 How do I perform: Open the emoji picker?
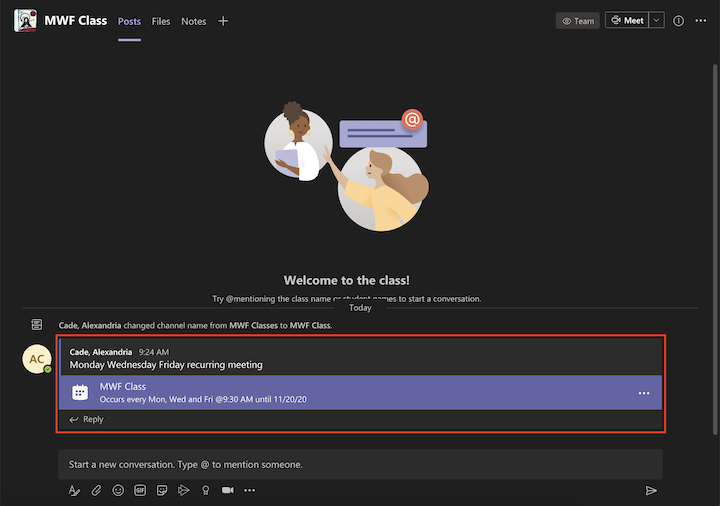[118, 490]
